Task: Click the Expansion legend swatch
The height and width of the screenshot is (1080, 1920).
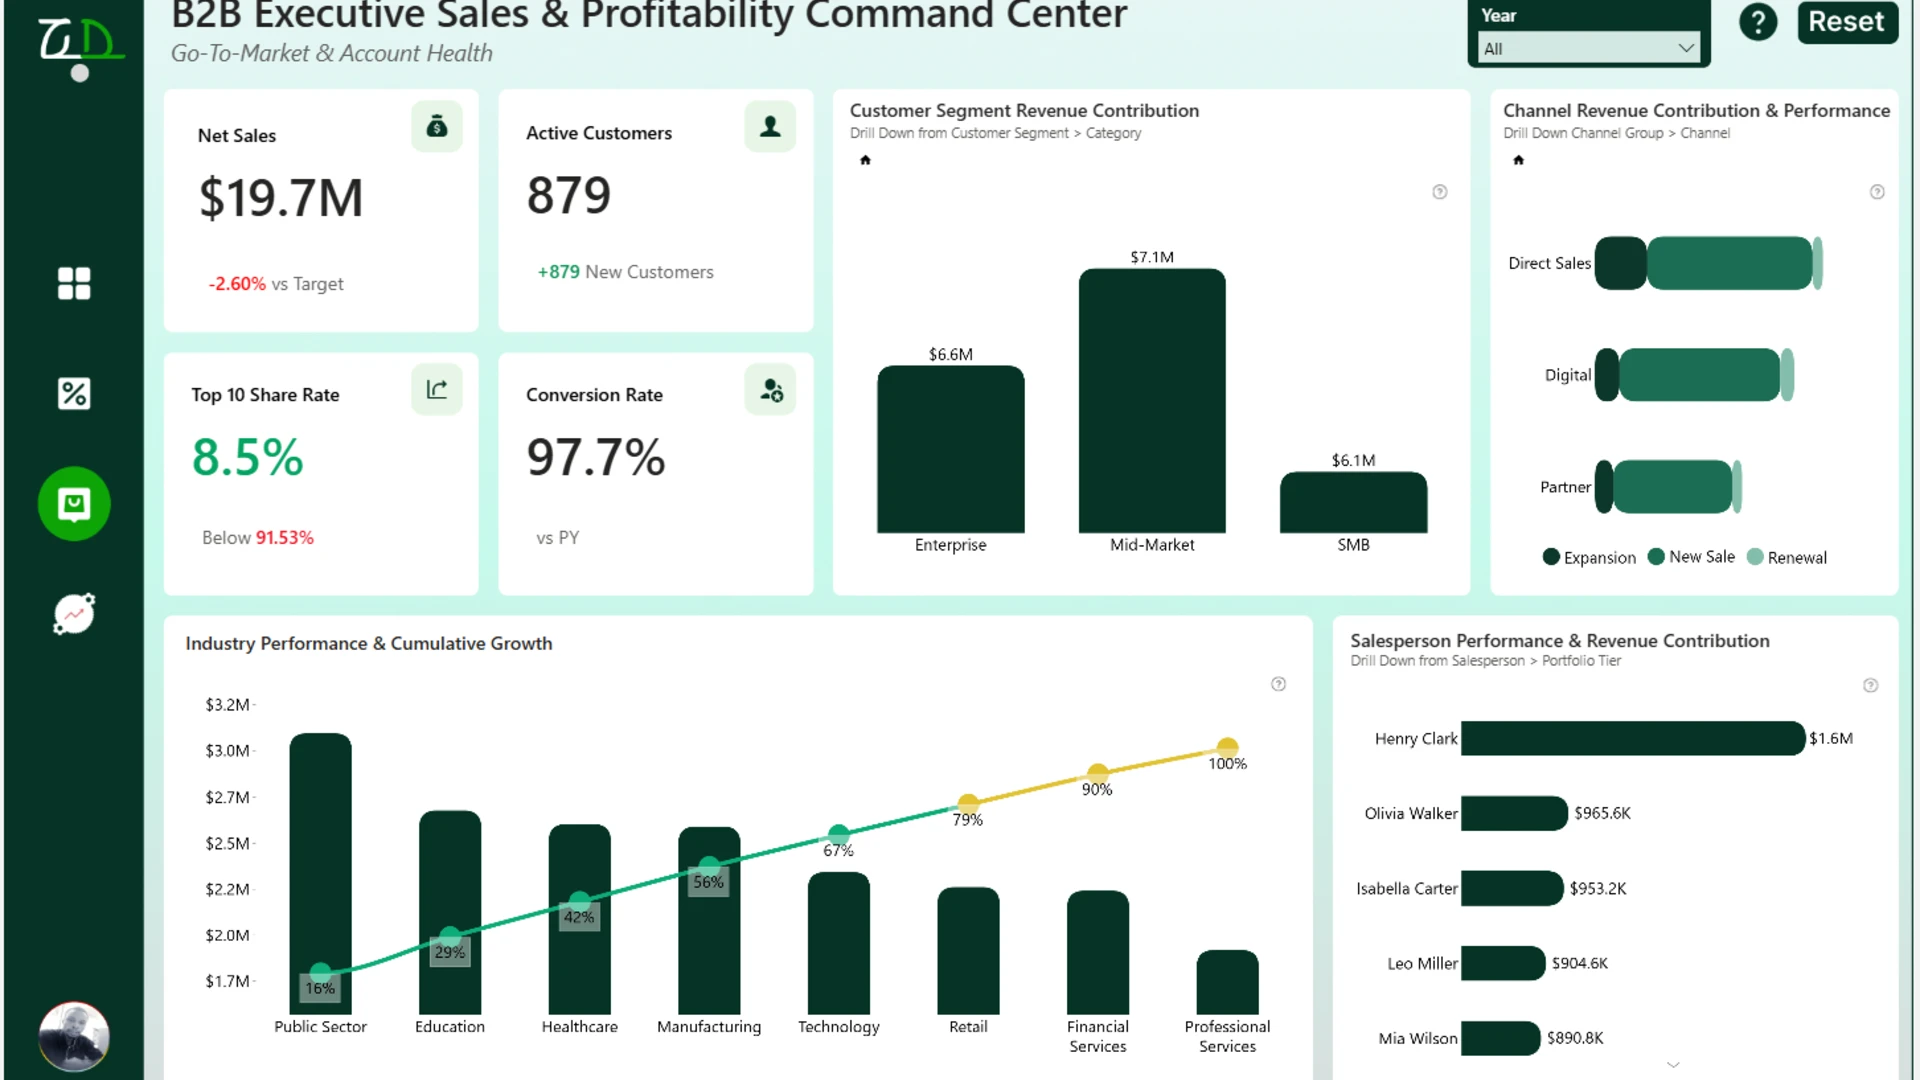Action: [1551, 557]
